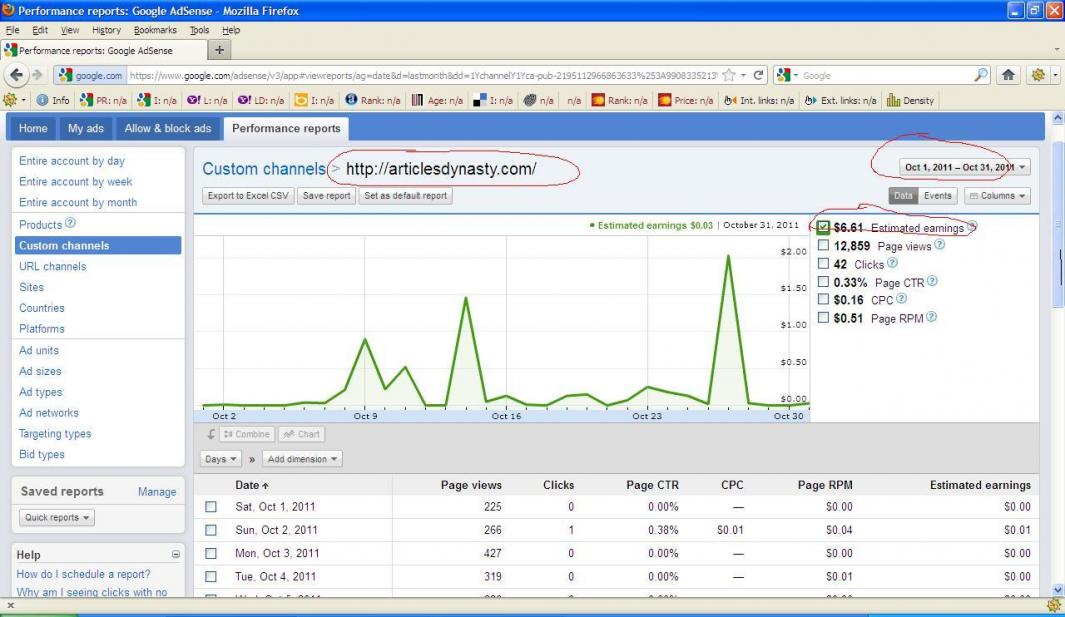1065x617 pixels.
Task: Open the Tools menu
Action: (x=199, y=30)
